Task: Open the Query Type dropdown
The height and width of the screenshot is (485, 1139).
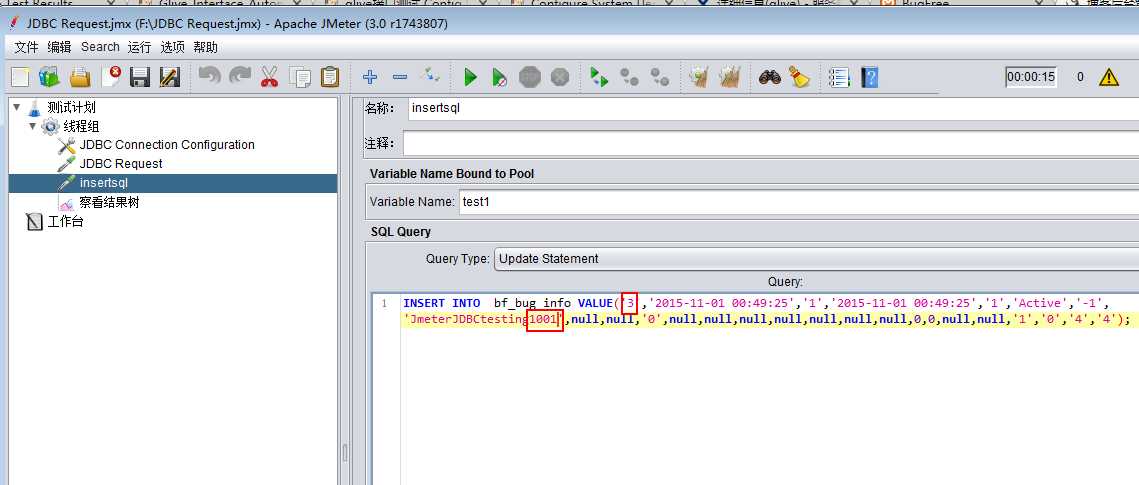Action: tap(816, 258)
